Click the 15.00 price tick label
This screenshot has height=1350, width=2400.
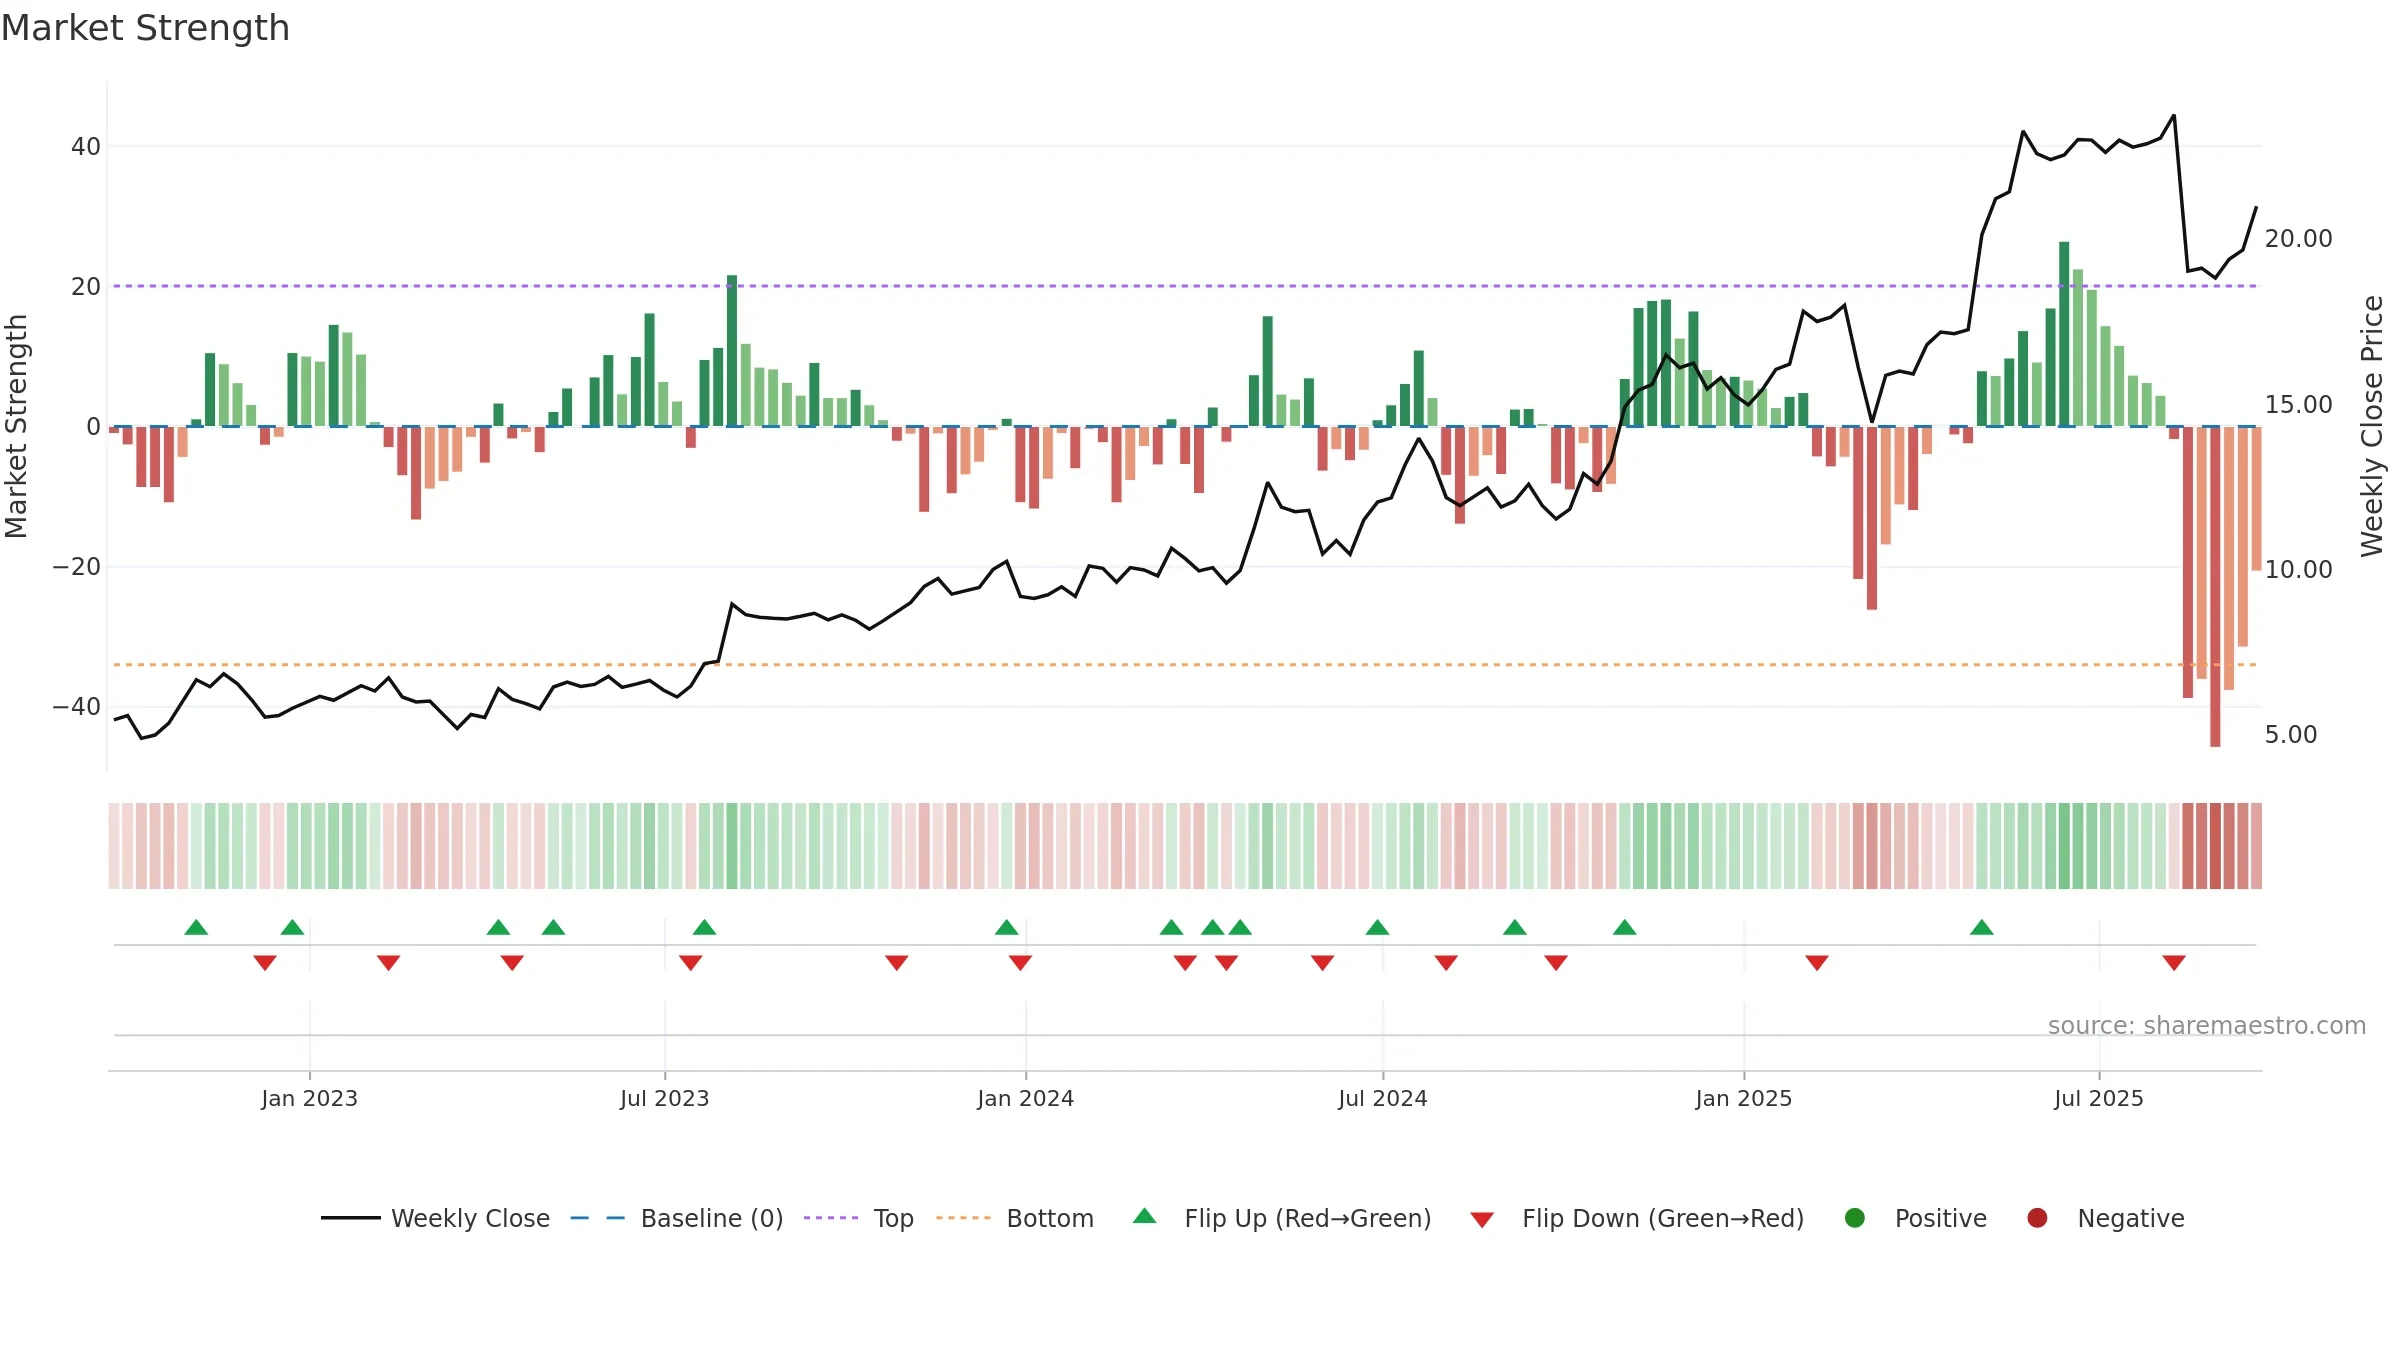2299,405
